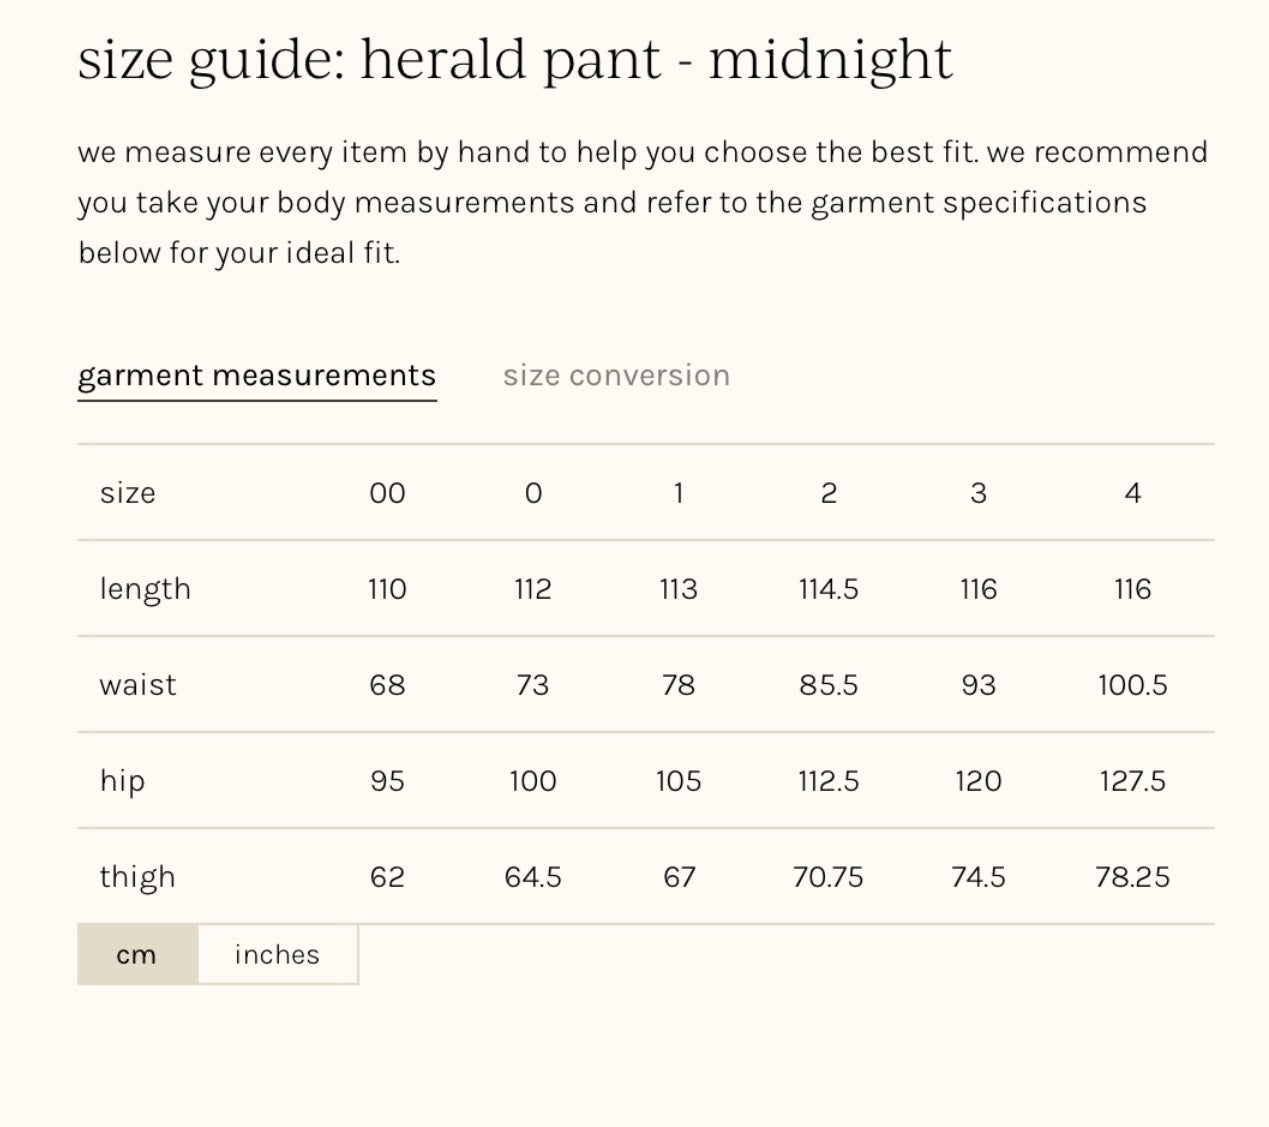Viewport: 1269px width, 1127px height.
Task: Click the size 4 column header
Action: coord(1132,492)
